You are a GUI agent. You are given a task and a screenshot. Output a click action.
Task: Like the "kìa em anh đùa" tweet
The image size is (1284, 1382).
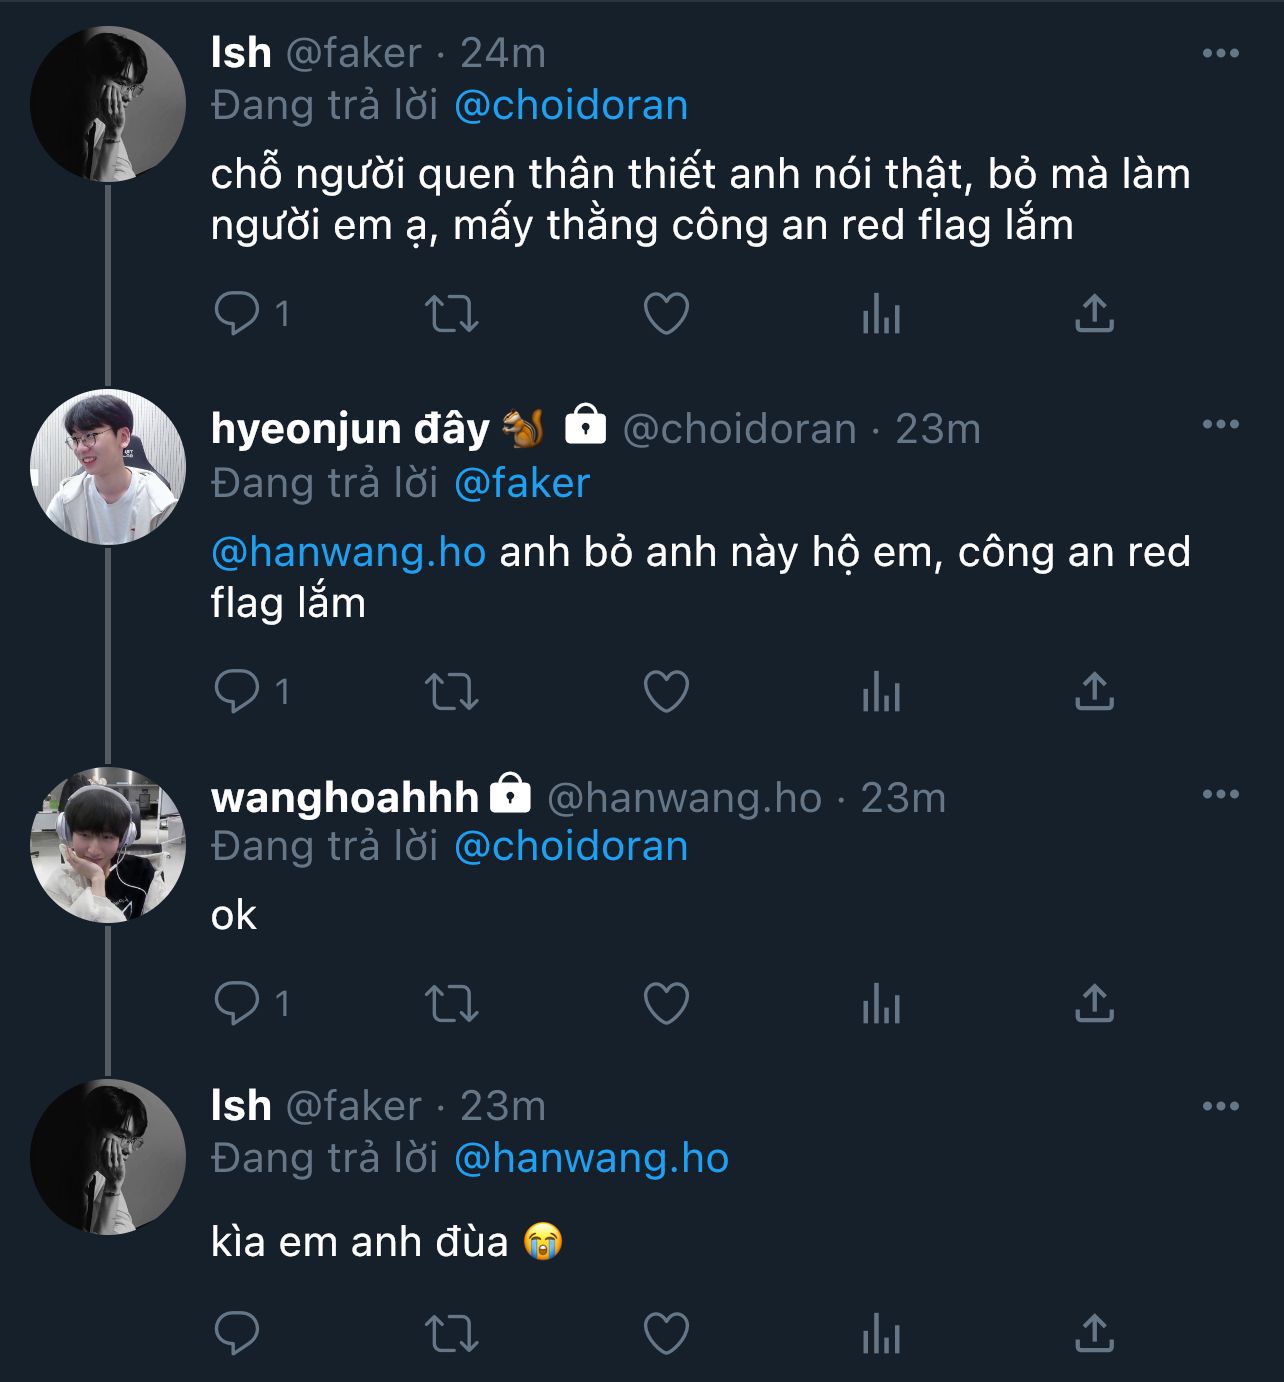tap(666, 1333)
